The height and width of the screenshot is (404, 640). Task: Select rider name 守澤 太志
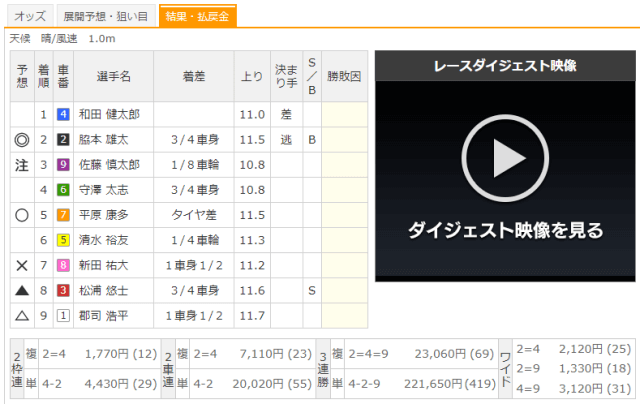pos(103,190)
